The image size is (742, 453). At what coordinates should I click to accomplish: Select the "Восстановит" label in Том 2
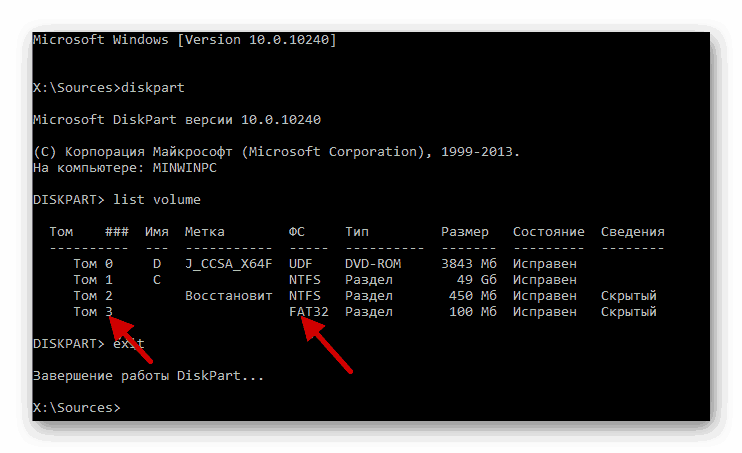click(229, 296)
